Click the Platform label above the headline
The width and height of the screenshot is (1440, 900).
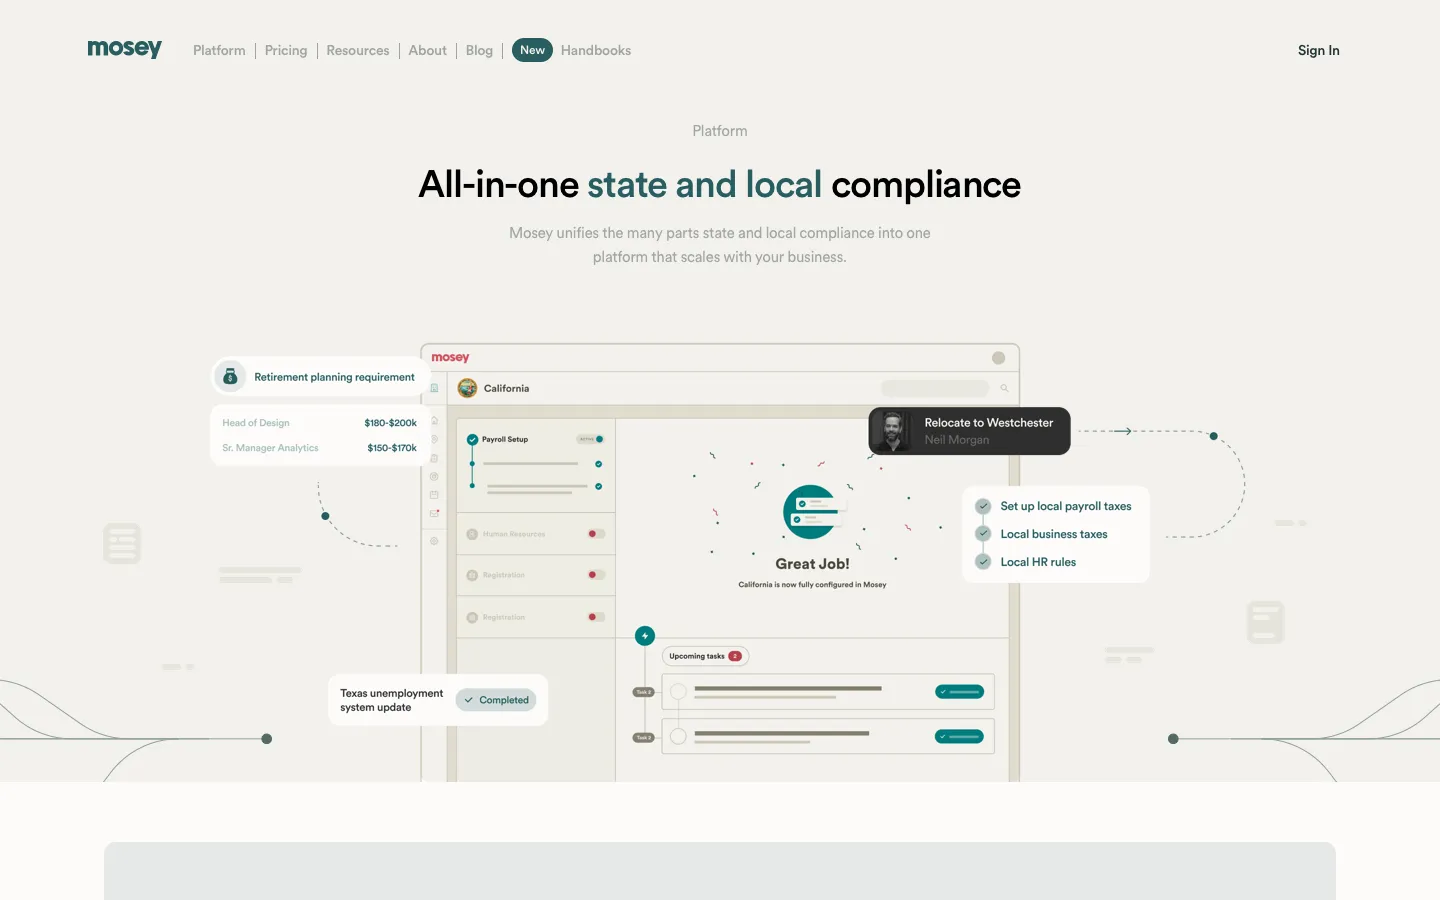point(720,131)
